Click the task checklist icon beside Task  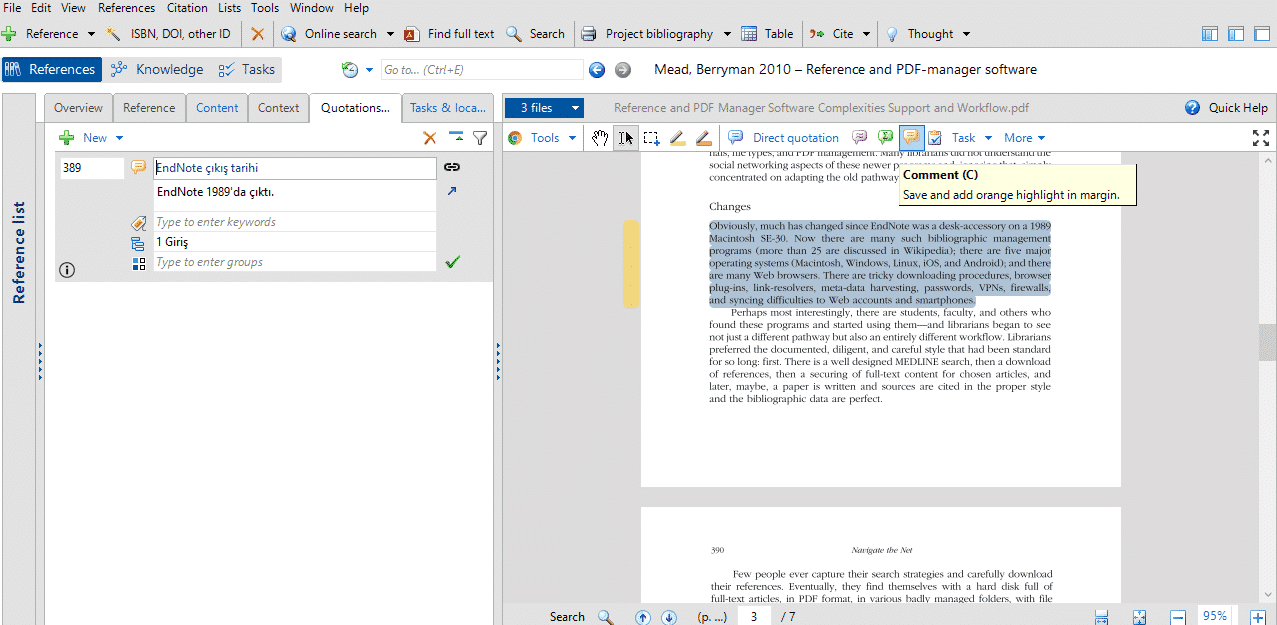[x=935, y=138]
